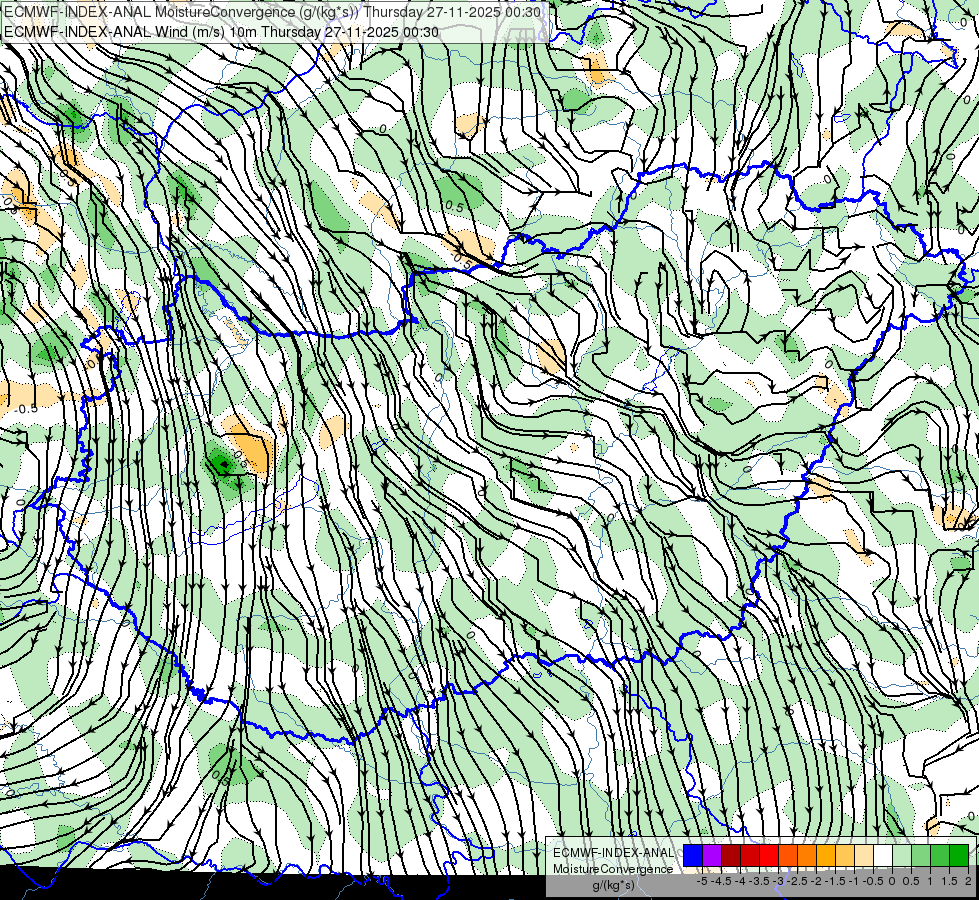Pick the palest green legend swatch
Image resolution: width=979 pixels, height=900 pixels.
902,855
